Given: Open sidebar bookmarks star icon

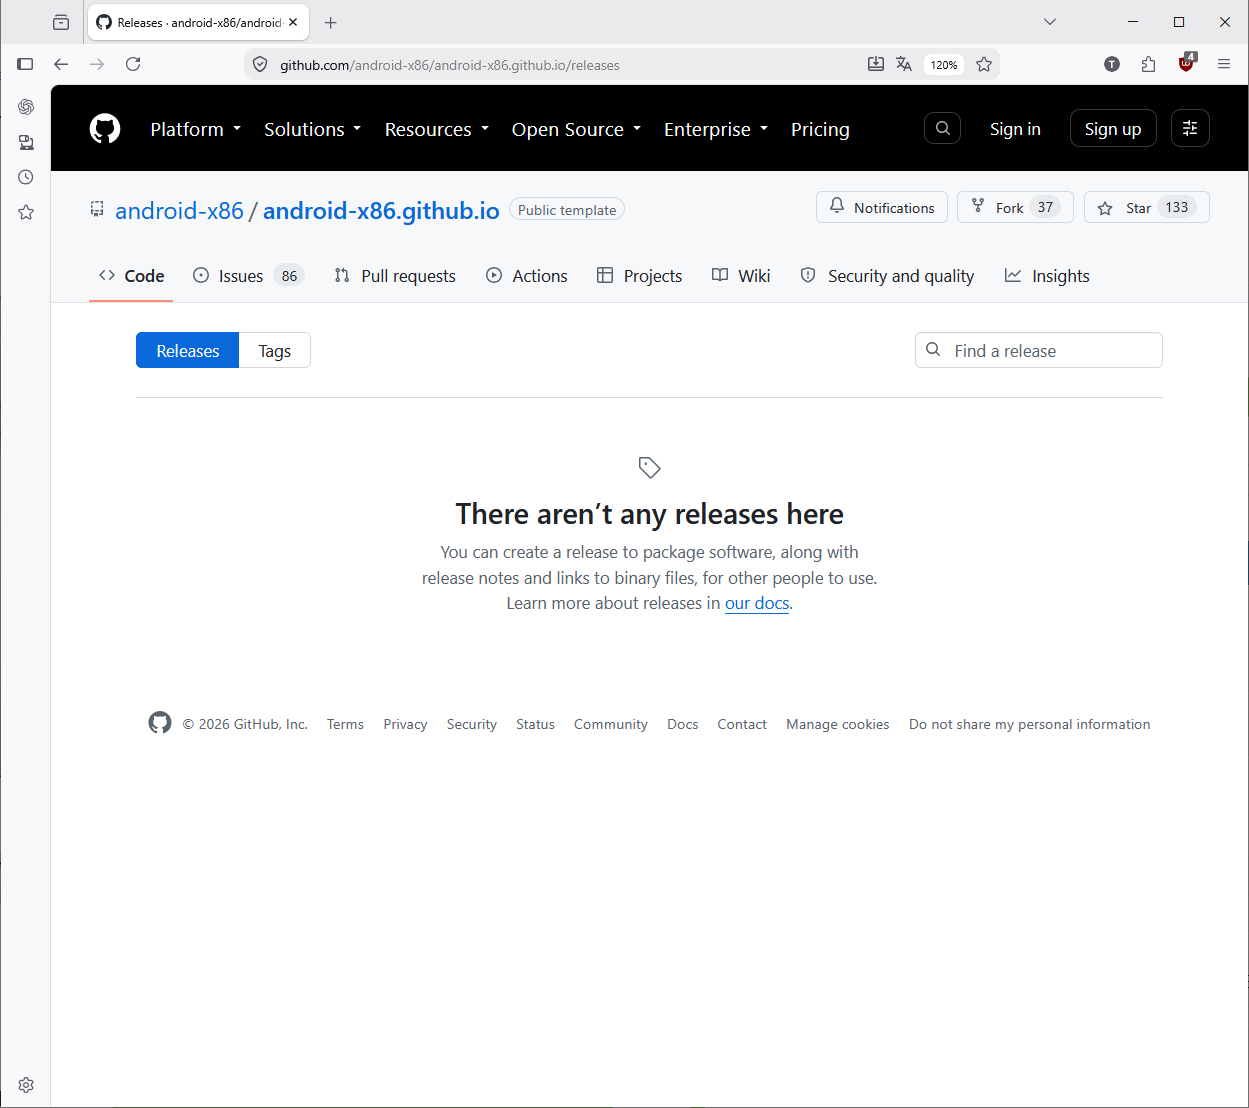Looking at the screenshot, I should [26, 212].
